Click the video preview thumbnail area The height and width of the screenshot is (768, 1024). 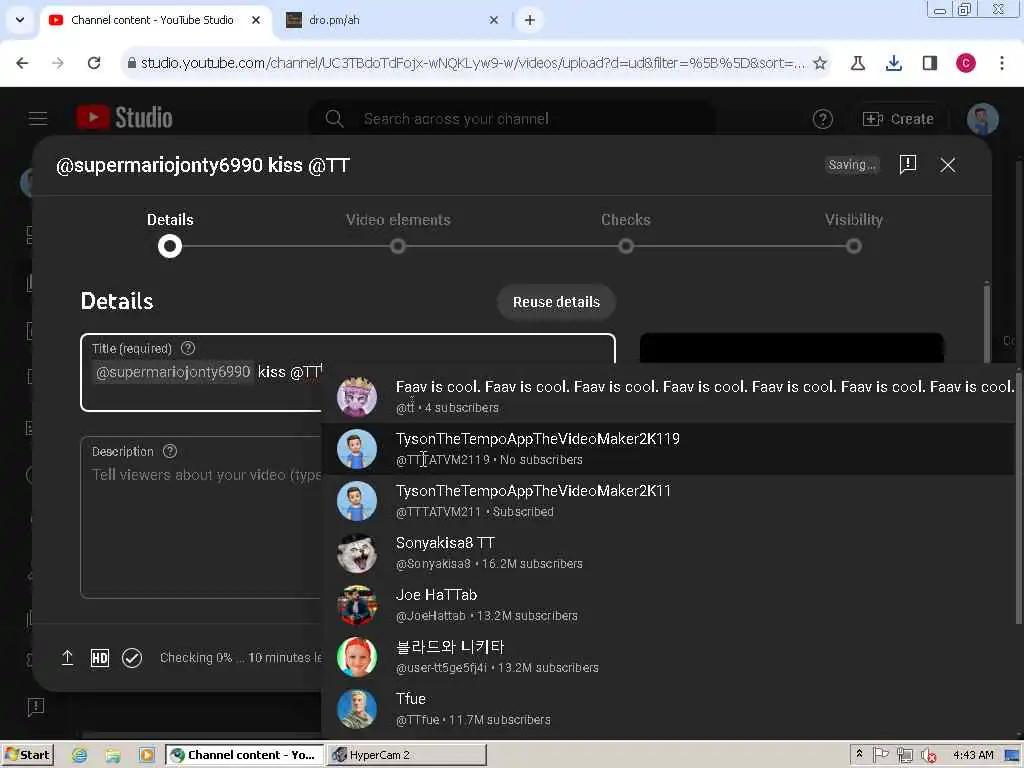(792, 347)
